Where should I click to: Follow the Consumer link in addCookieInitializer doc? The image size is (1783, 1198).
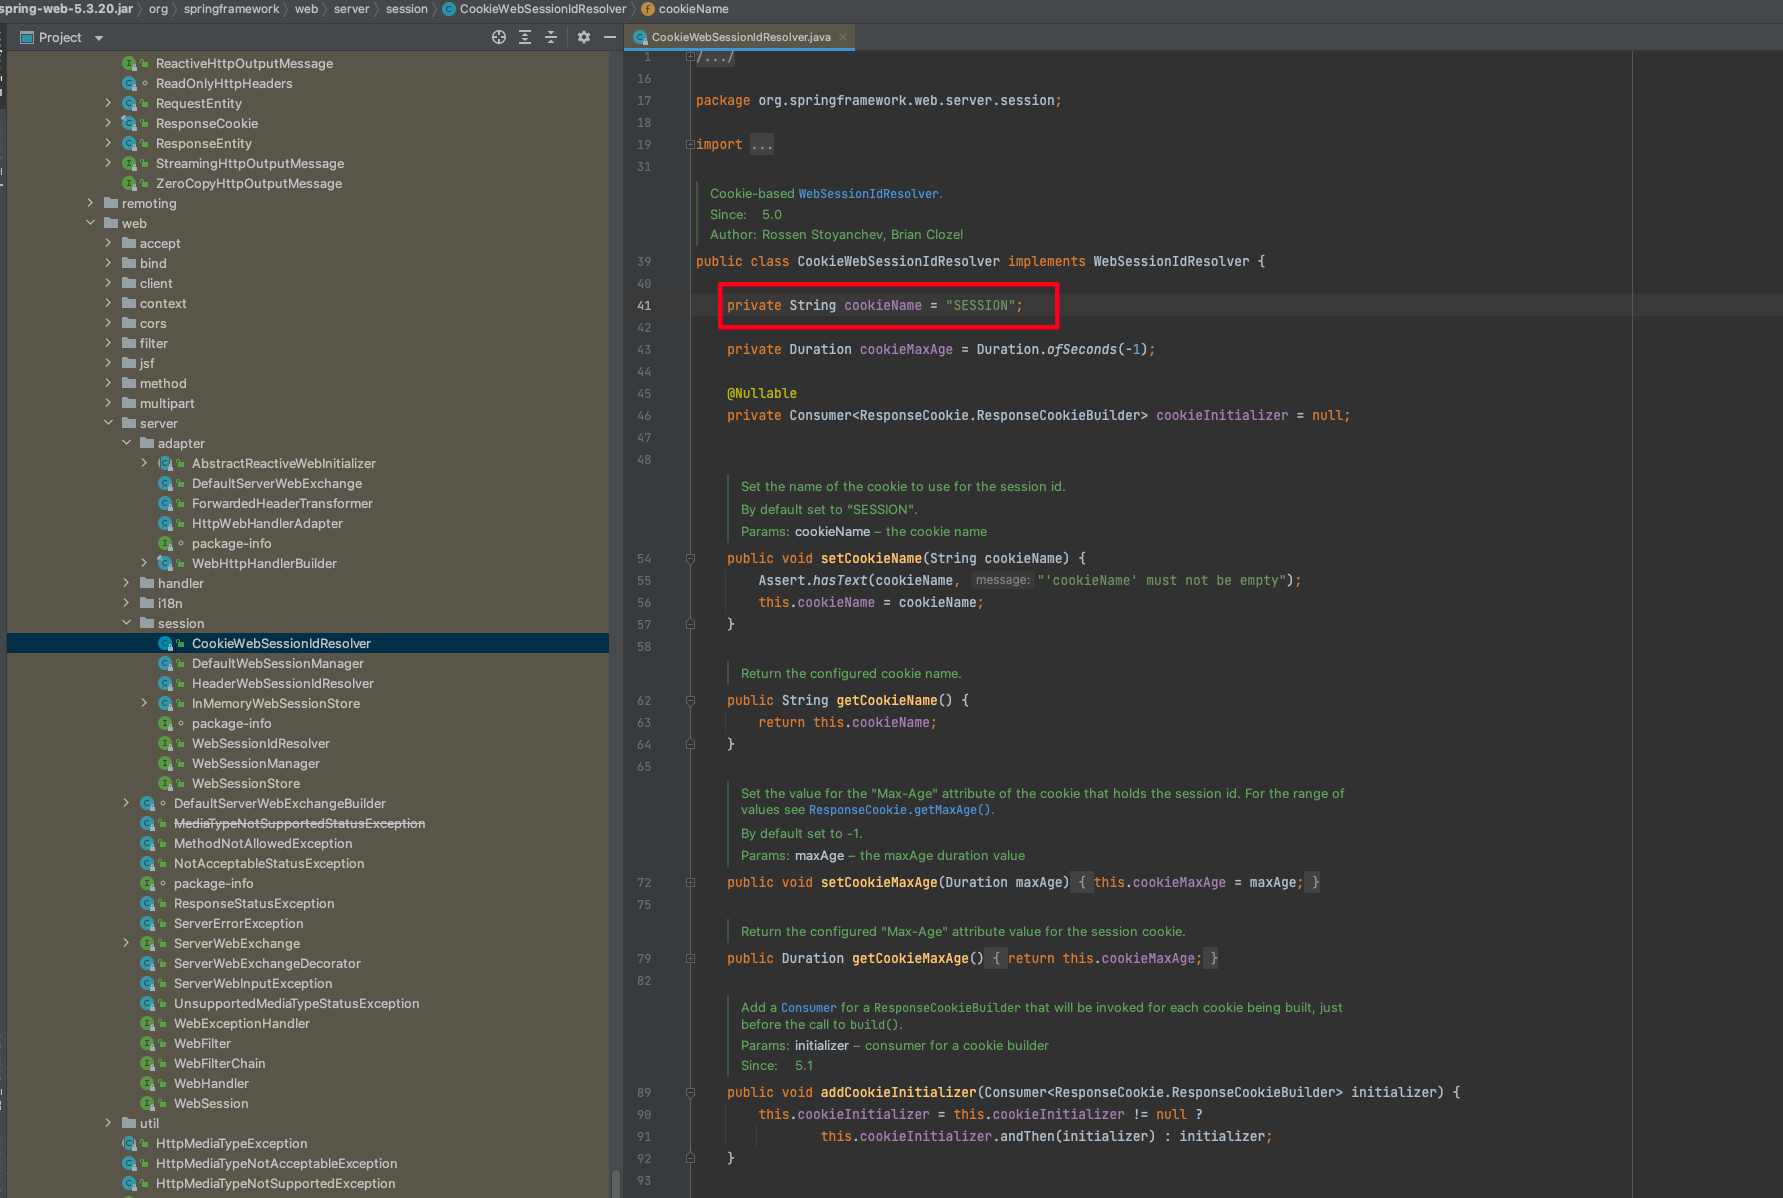coord(808,1008)
